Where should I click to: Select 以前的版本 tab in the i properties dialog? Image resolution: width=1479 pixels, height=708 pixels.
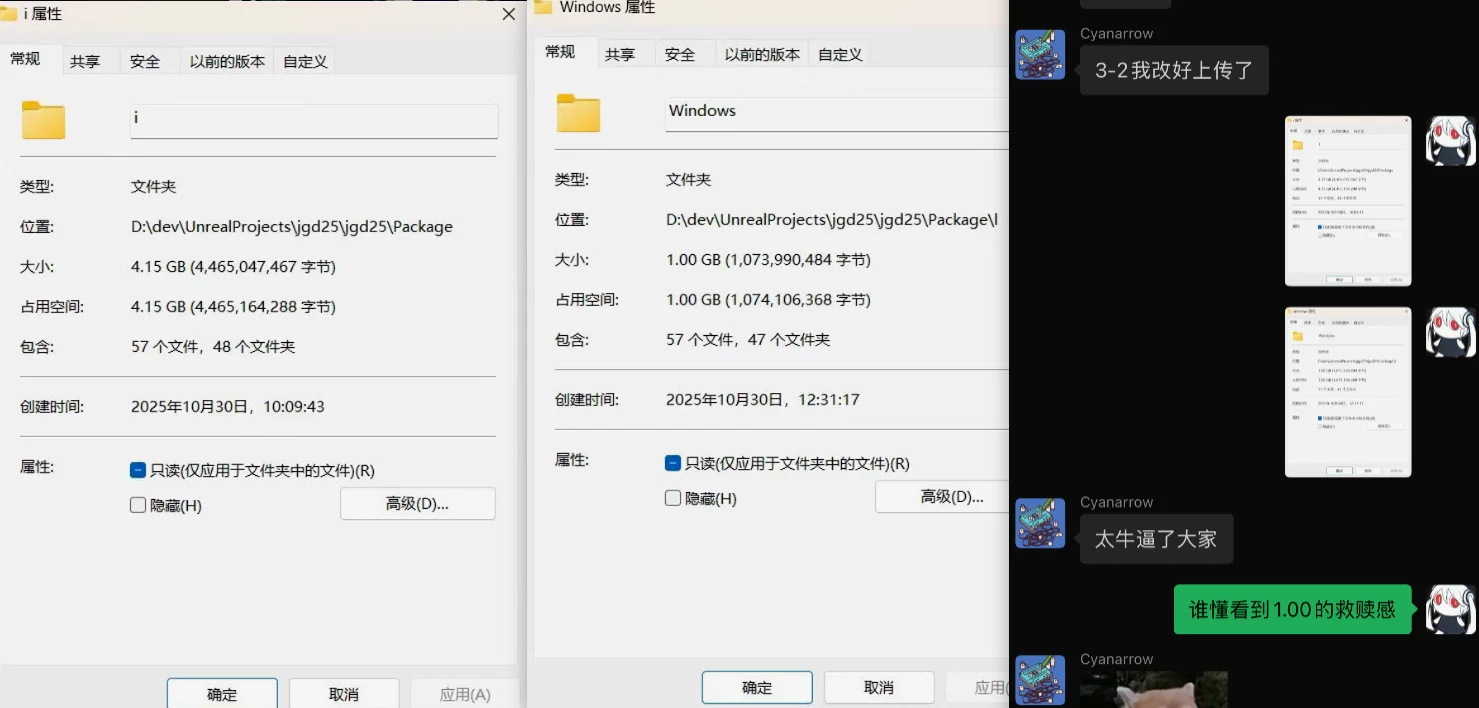tap(227, 61)
